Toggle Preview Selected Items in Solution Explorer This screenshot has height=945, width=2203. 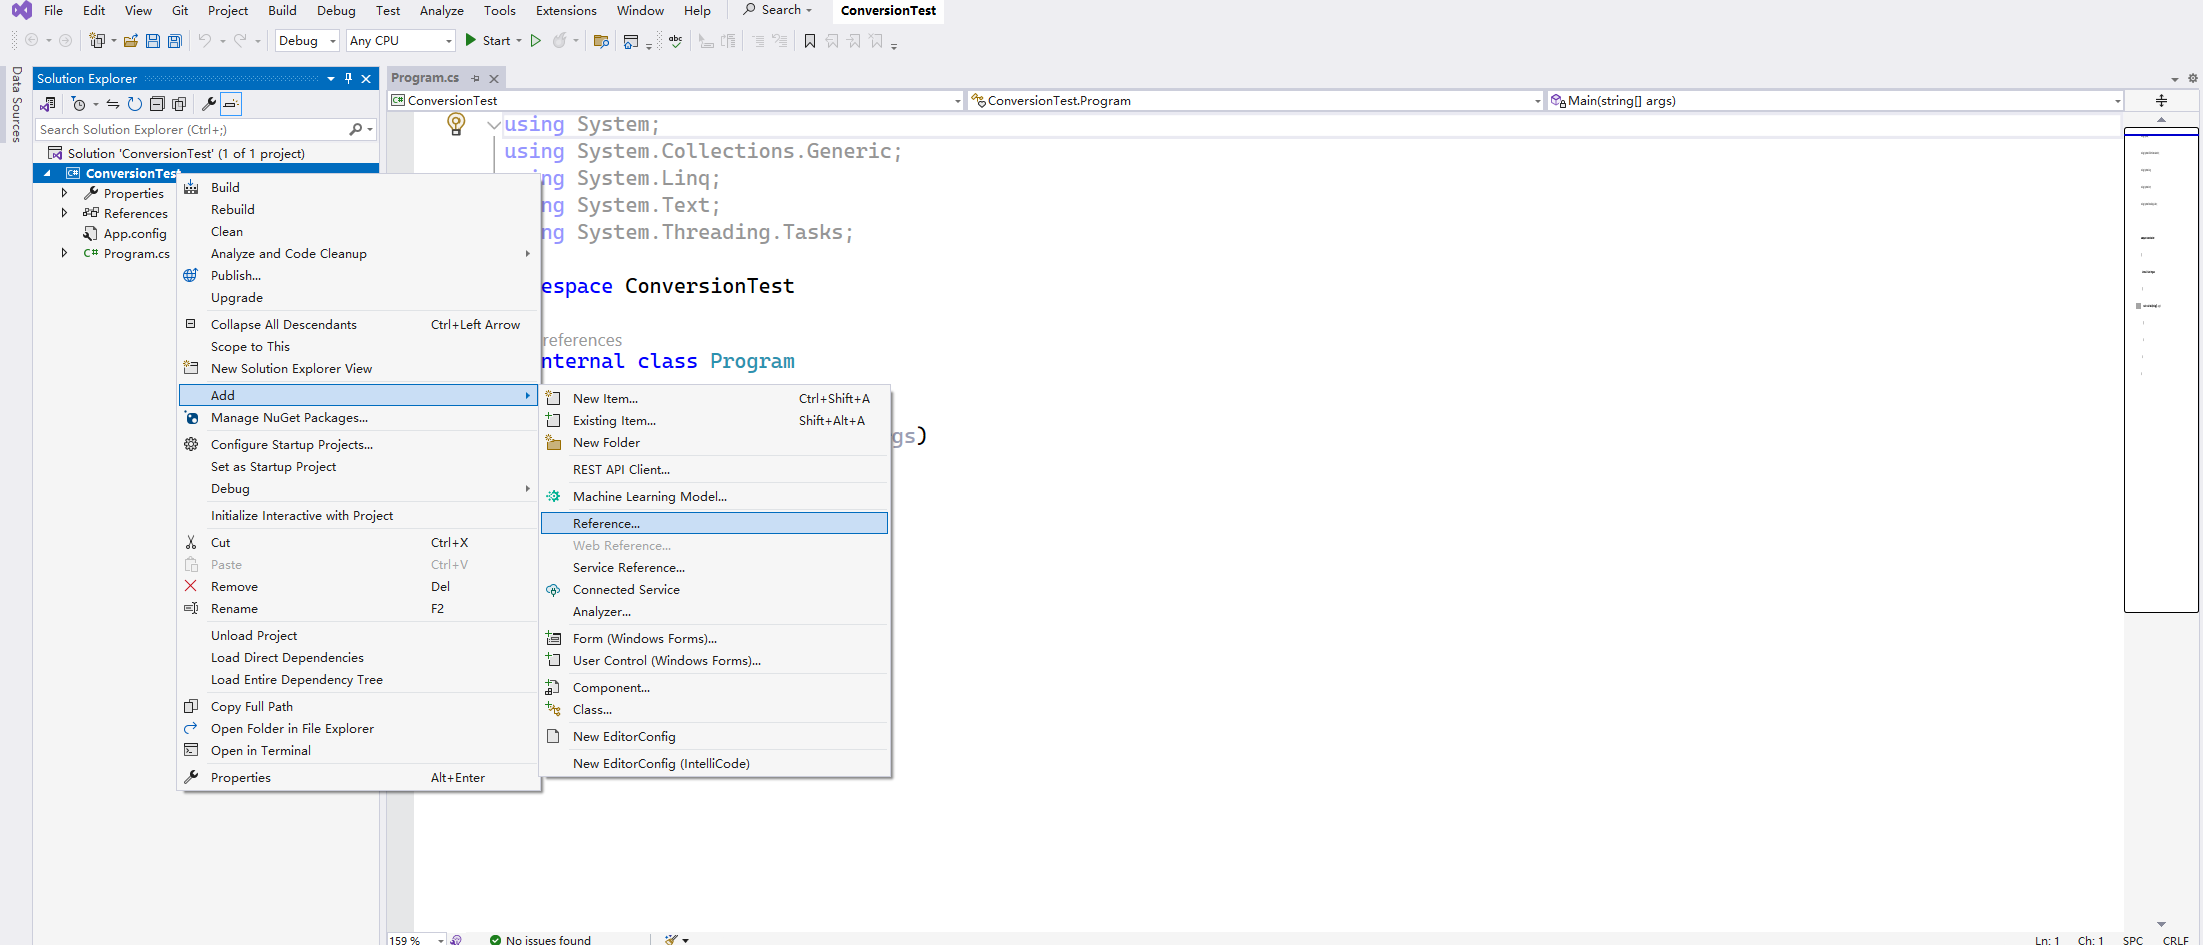coord(231,104)
